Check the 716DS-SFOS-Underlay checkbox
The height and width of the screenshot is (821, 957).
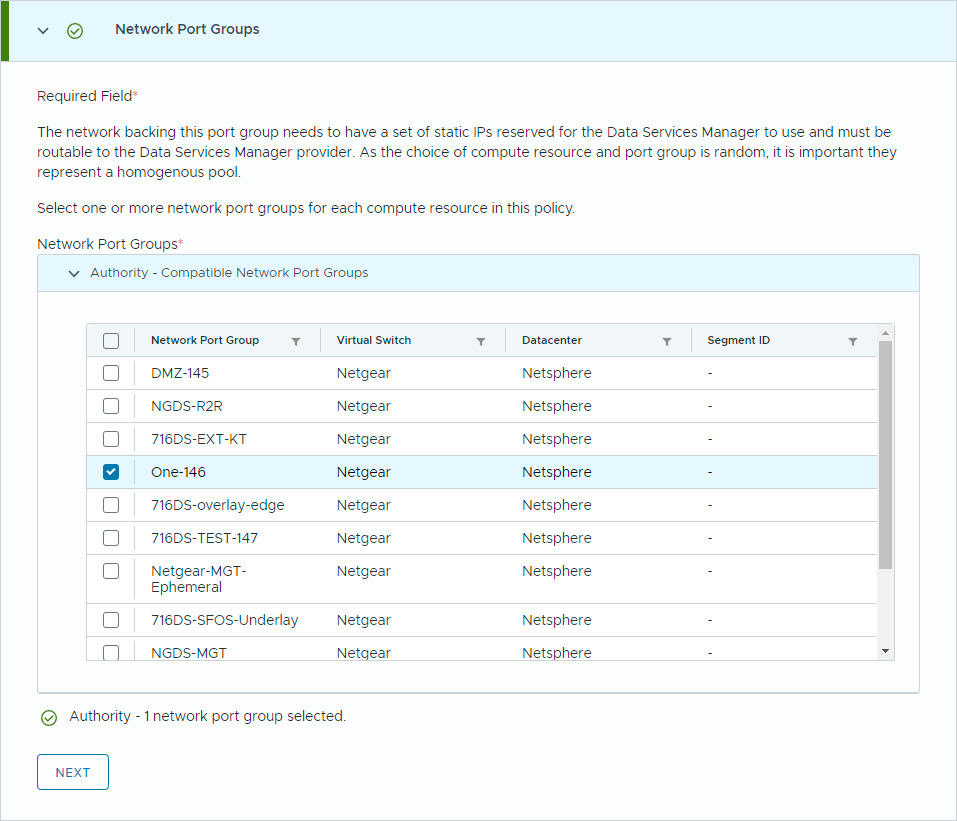(111, 620)
